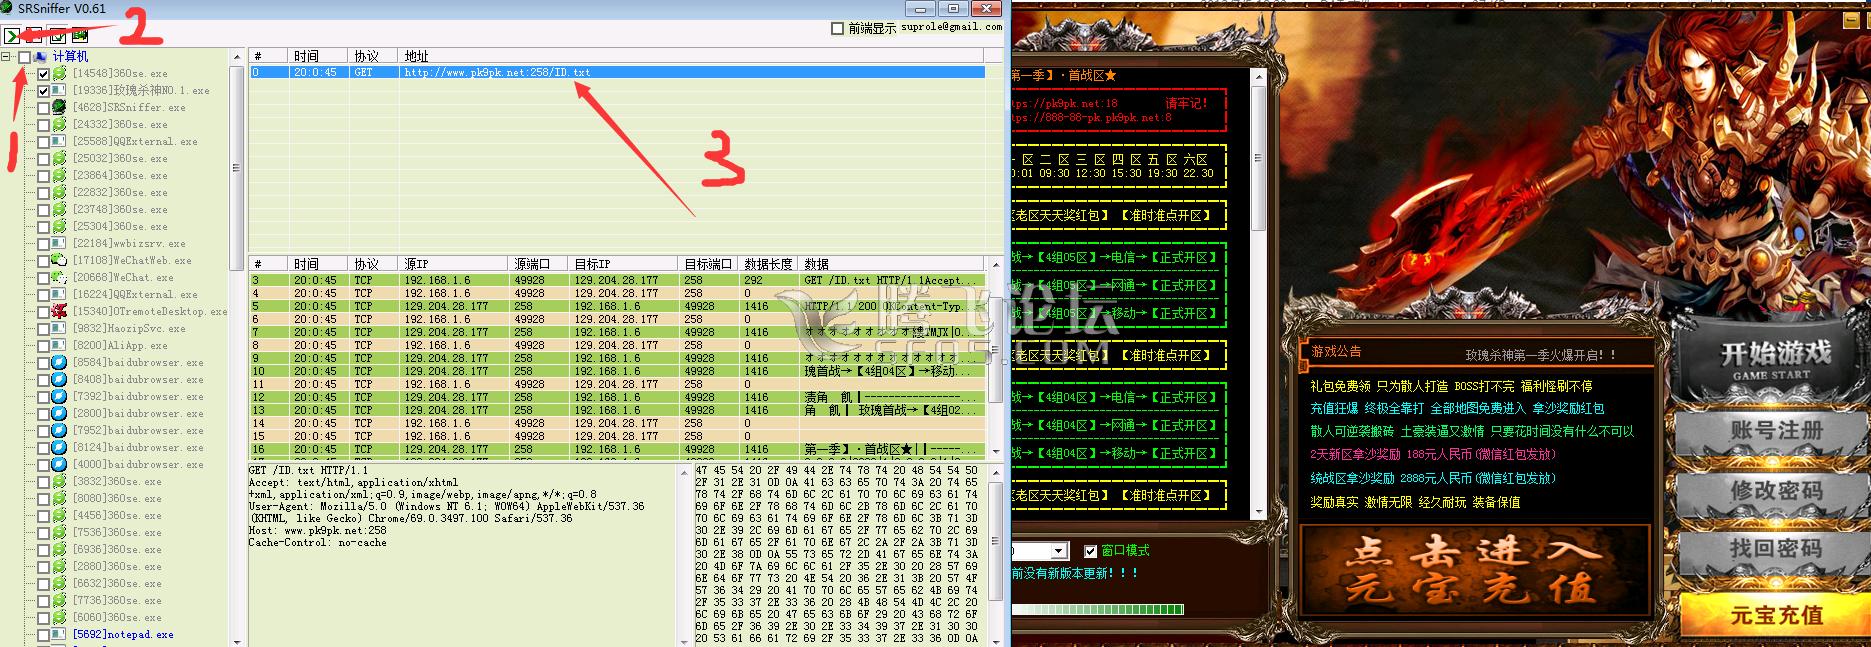
Task: Click the icon of [17108]WeChatWeb.exe
Action: pos(59,260)
